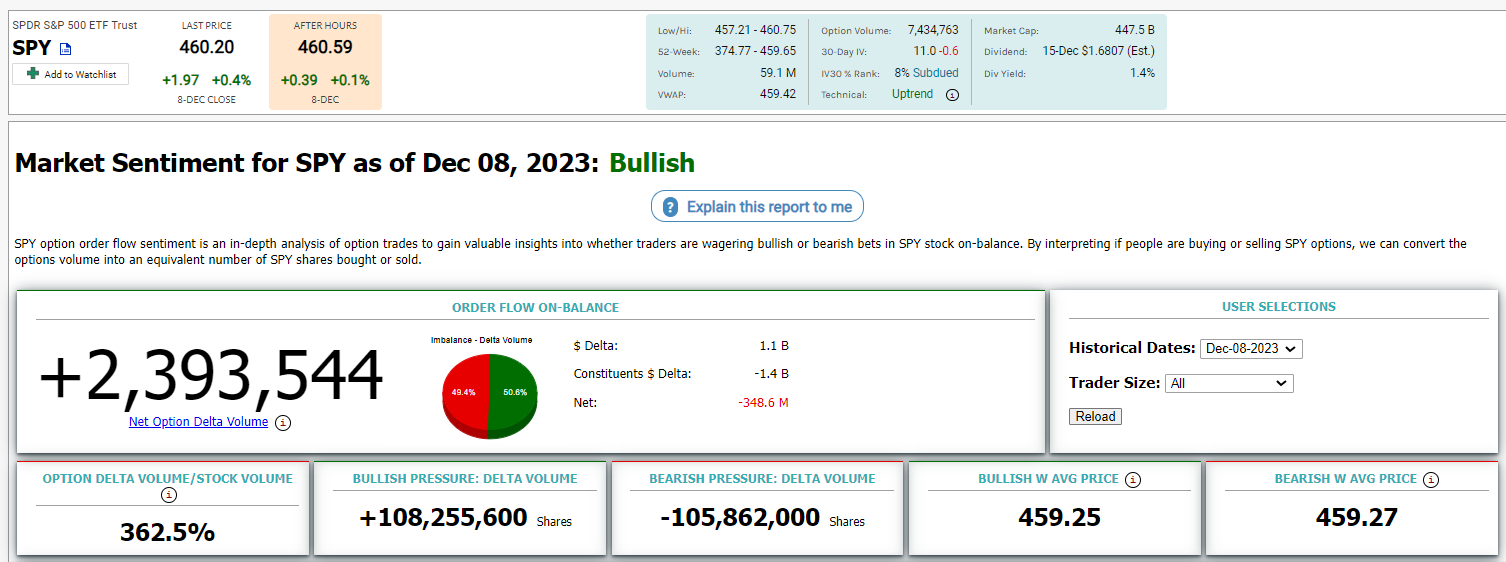Click the 362.5% option delta ratio value
The height and width of the screenshot is (562, 1506).
pos(167,532)
